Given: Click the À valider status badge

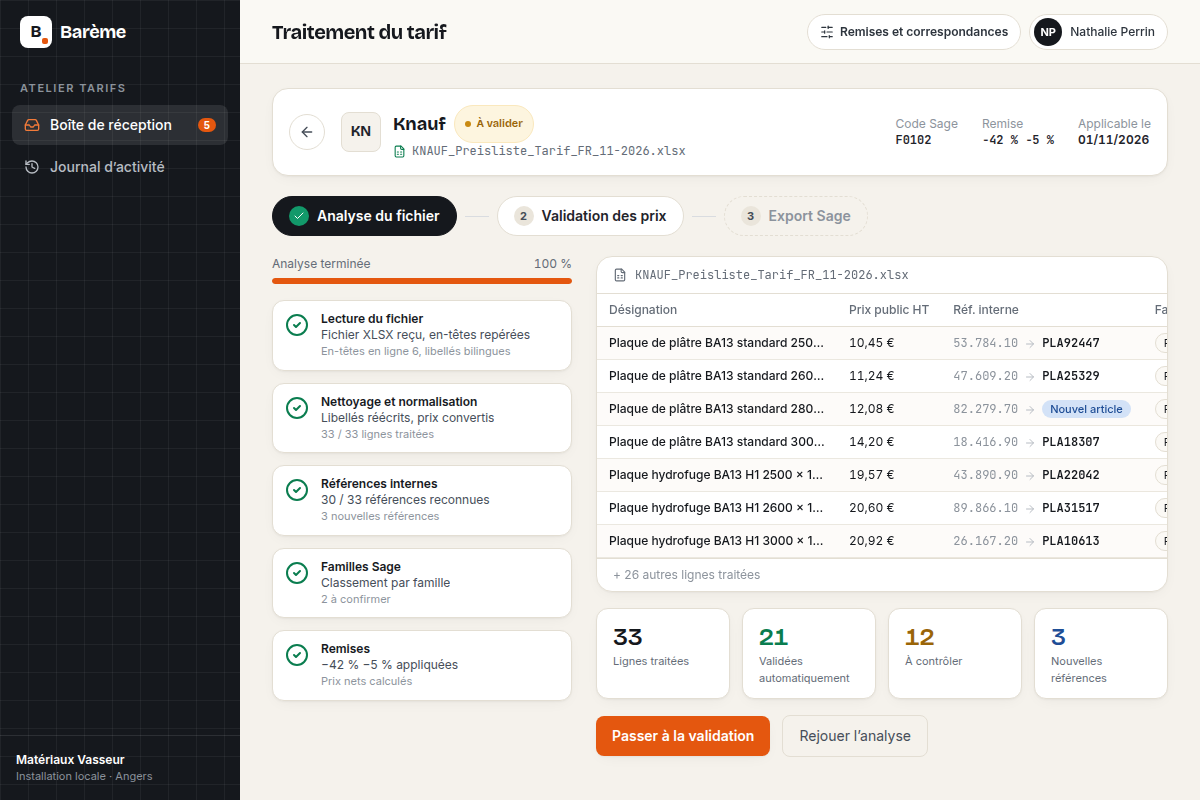Looking at the screenshot, I should (x=494, y=124).
